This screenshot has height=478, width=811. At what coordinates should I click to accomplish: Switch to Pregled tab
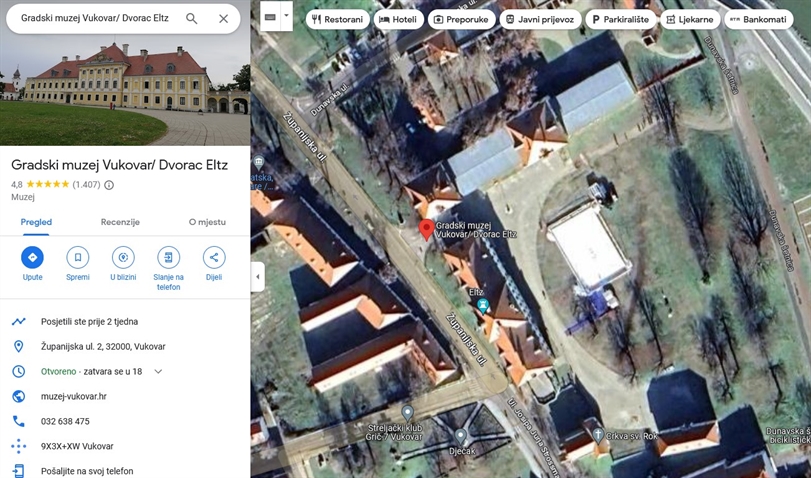point(36,222)
